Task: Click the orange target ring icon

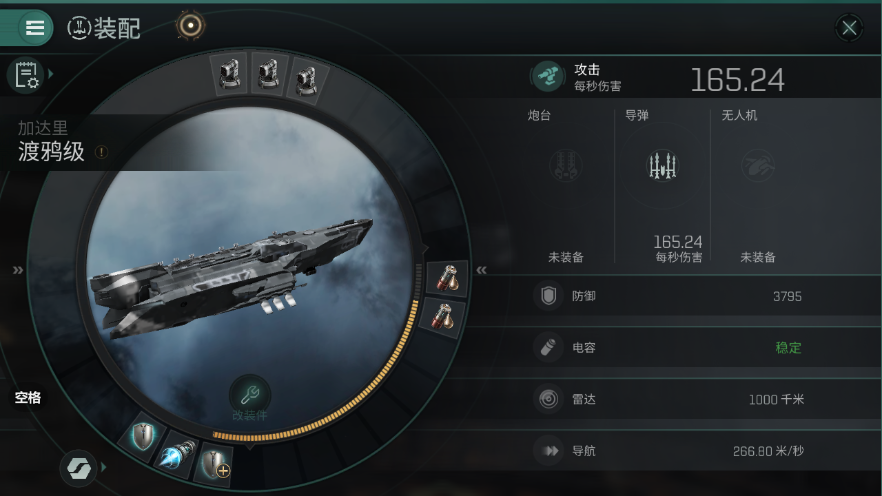Action: point(191,25)
